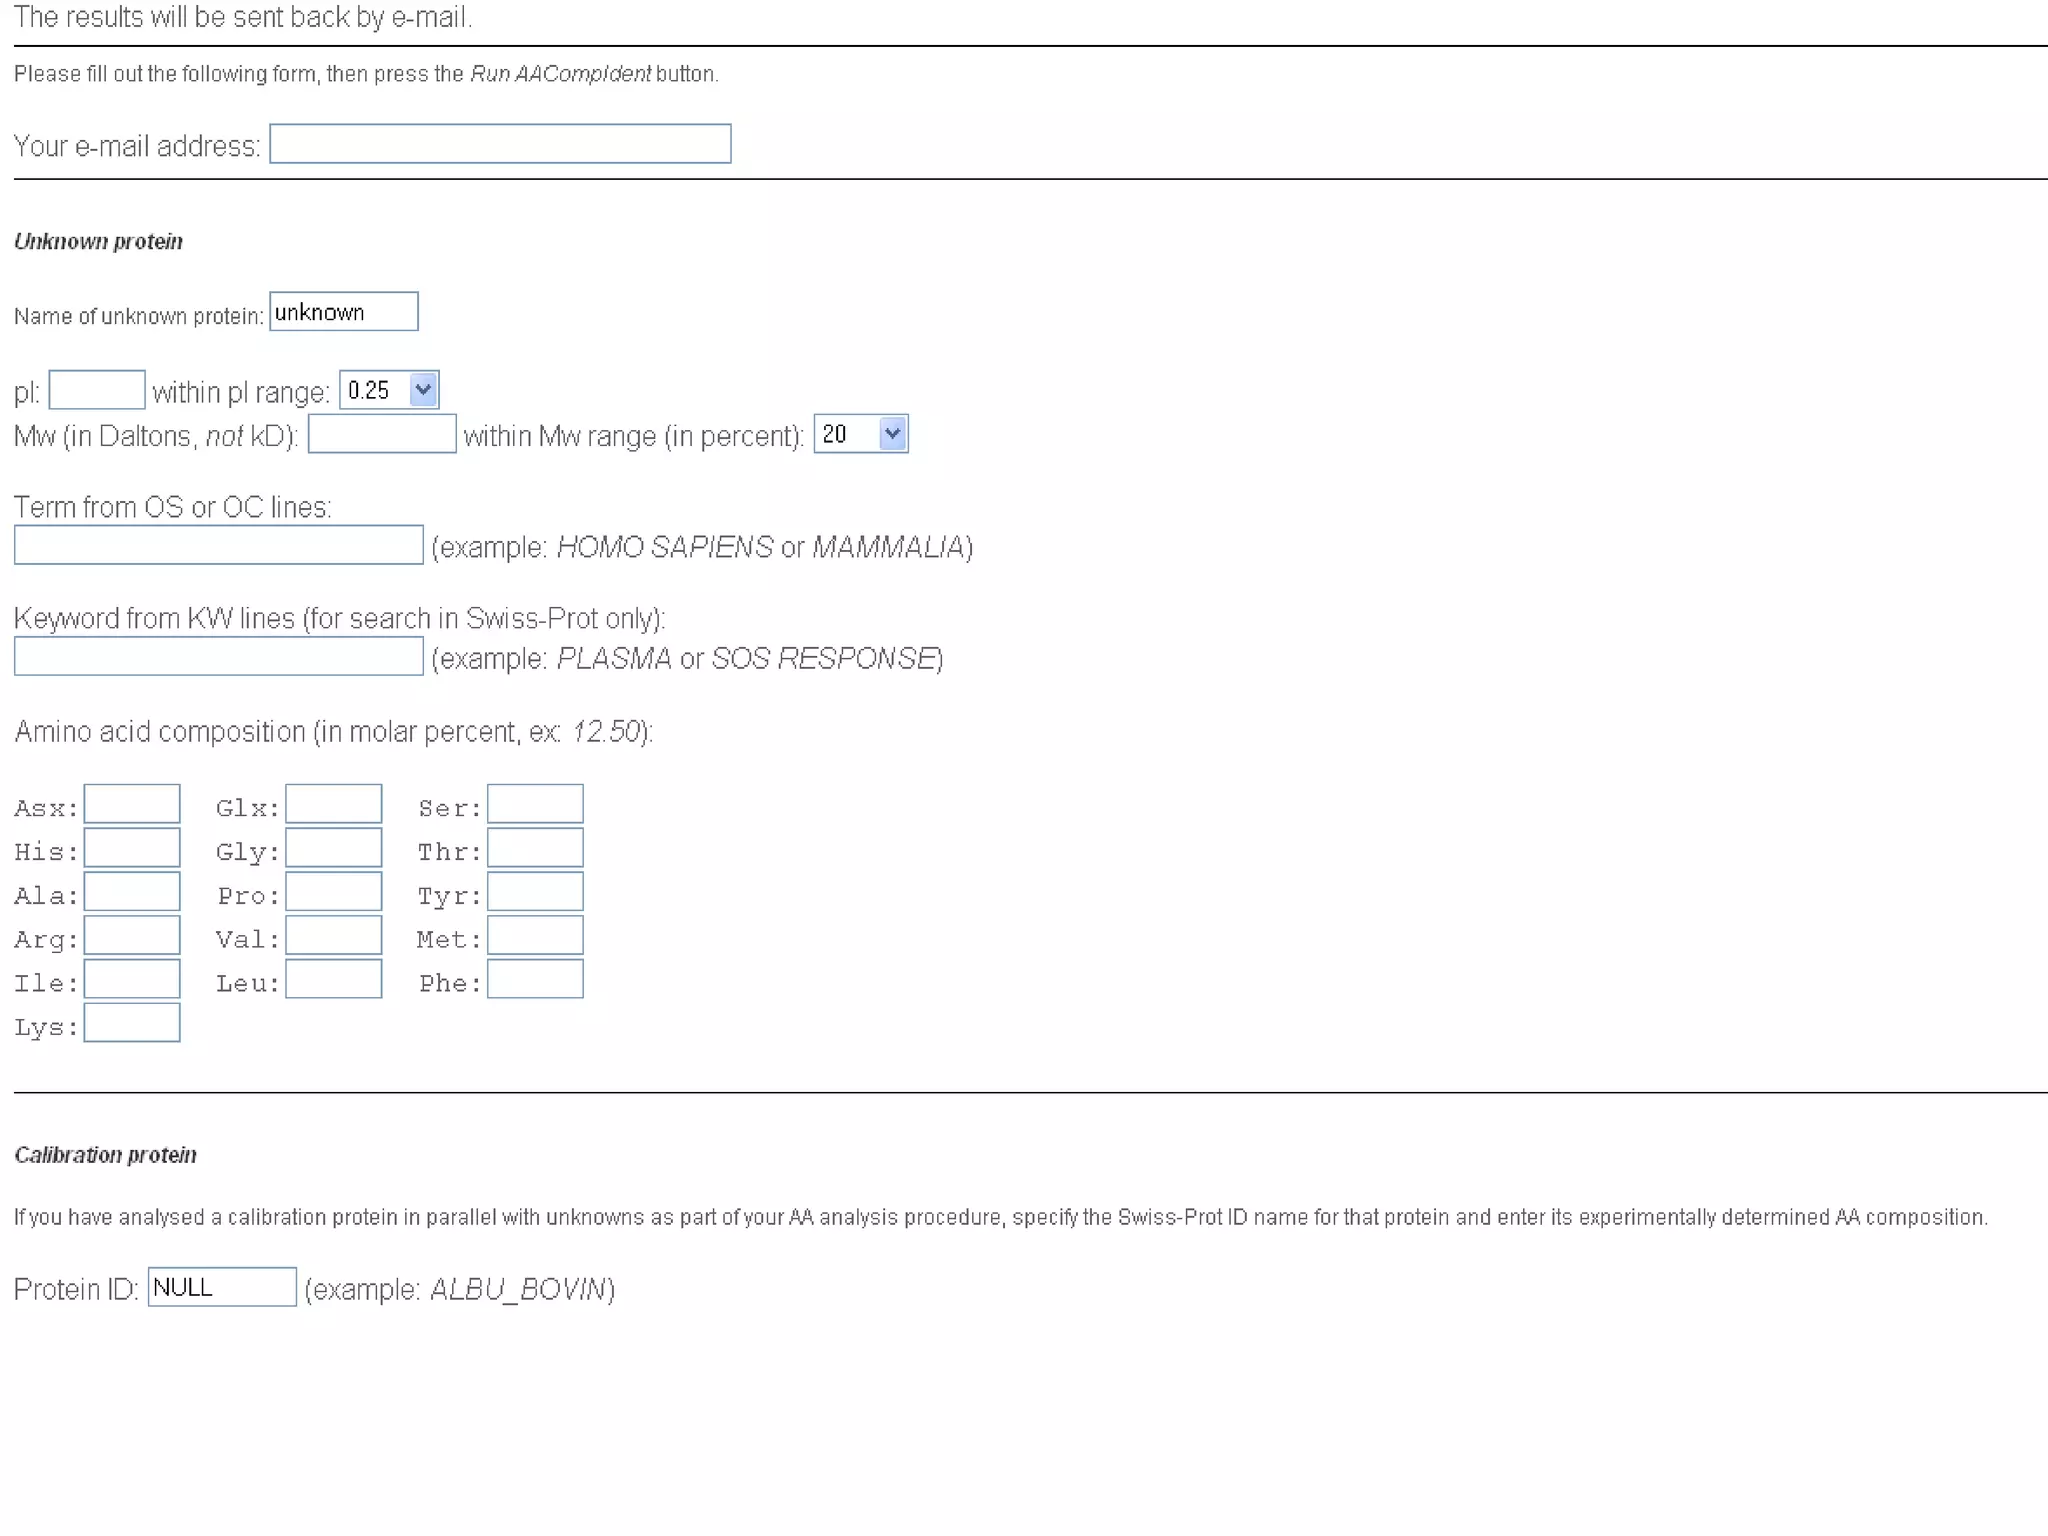Click the Ser amino acid field

535,805
